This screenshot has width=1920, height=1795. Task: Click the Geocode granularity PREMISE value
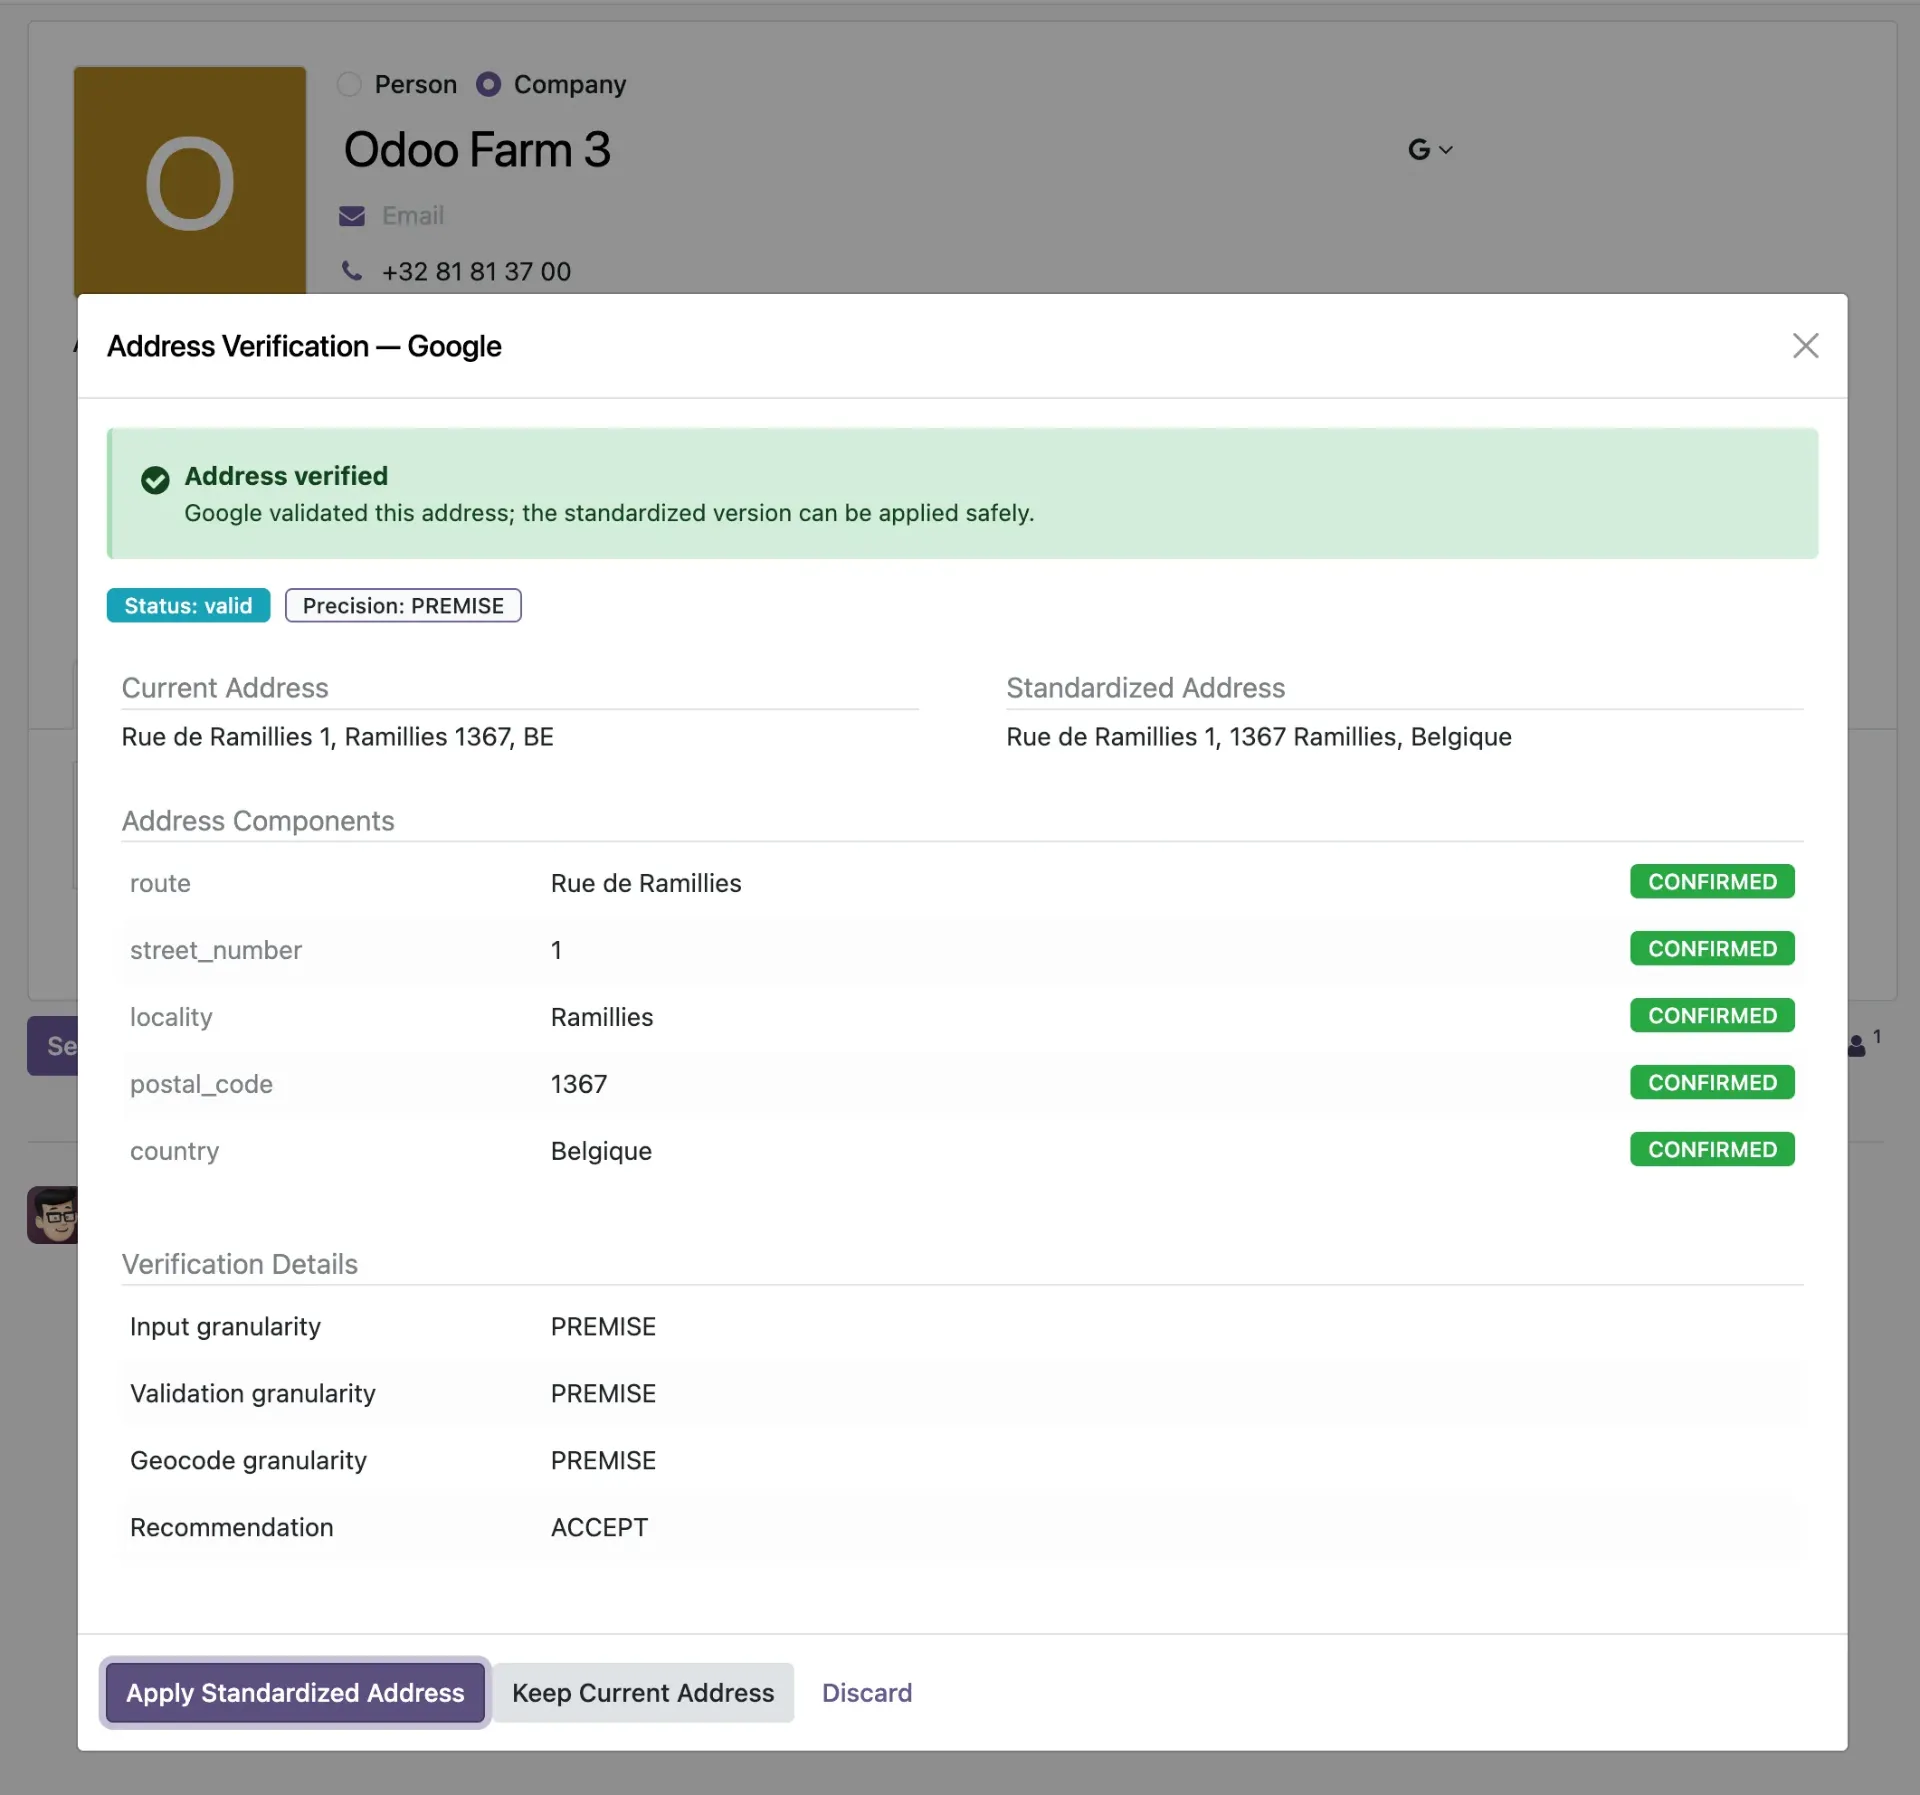(603, 1460)
